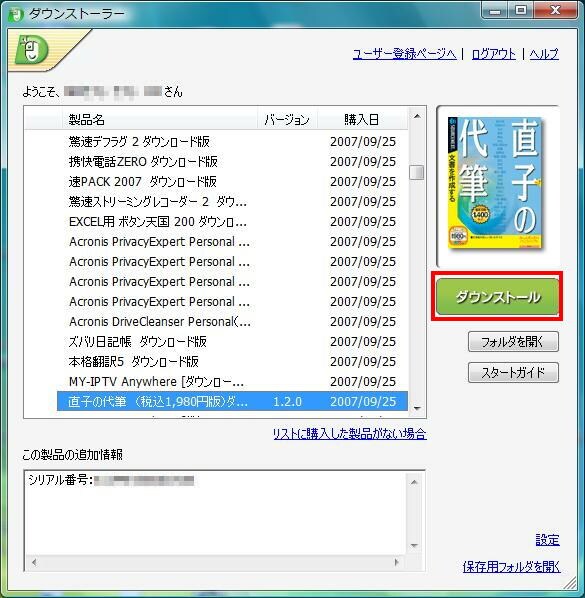Click the ログアウト link
The height and width of the screenshot is (598, 585).
pyautogui.click(x=493, y=54)
